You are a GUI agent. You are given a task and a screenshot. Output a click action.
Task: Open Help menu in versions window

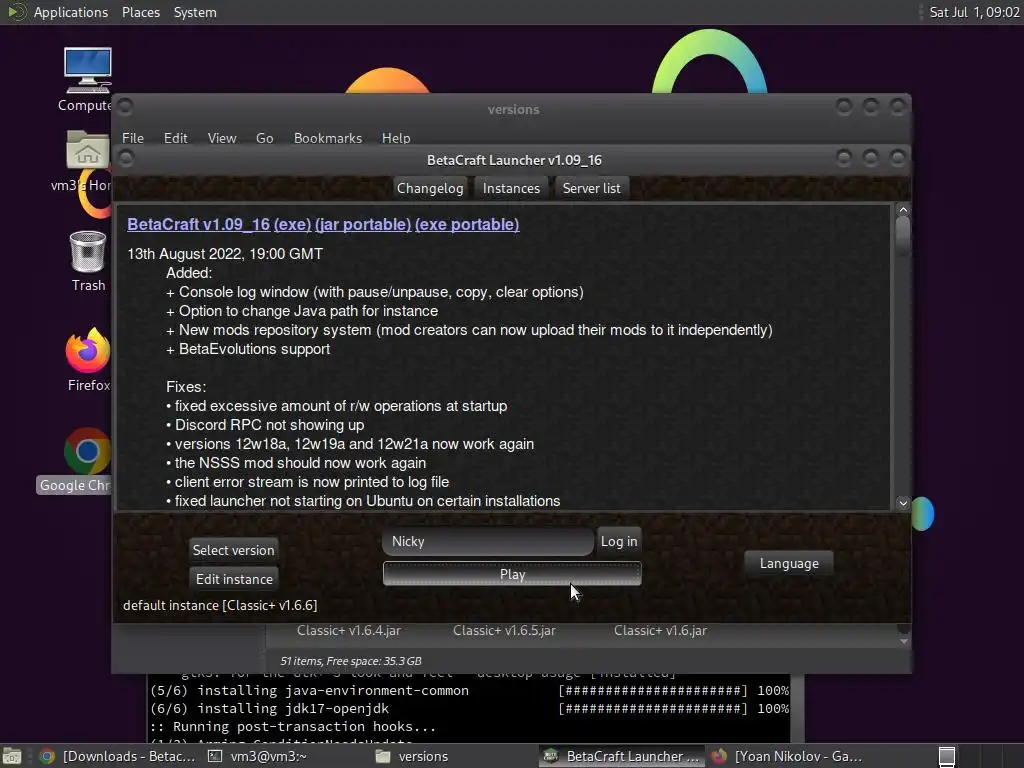pyautogui.click(x=396, y=138)
